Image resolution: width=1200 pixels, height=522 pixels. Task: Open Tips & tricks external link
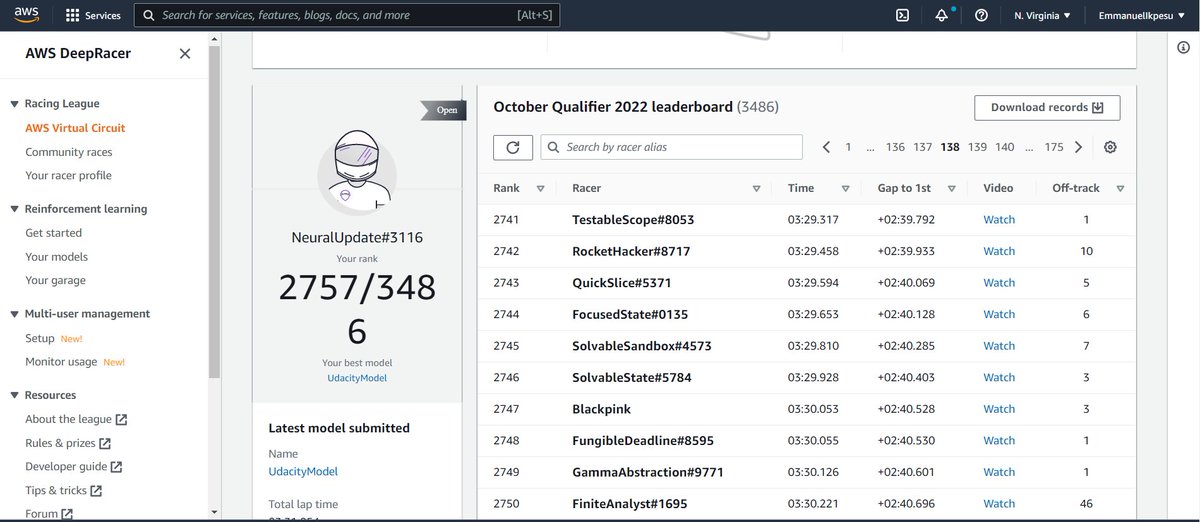click(x=64, y=491)
